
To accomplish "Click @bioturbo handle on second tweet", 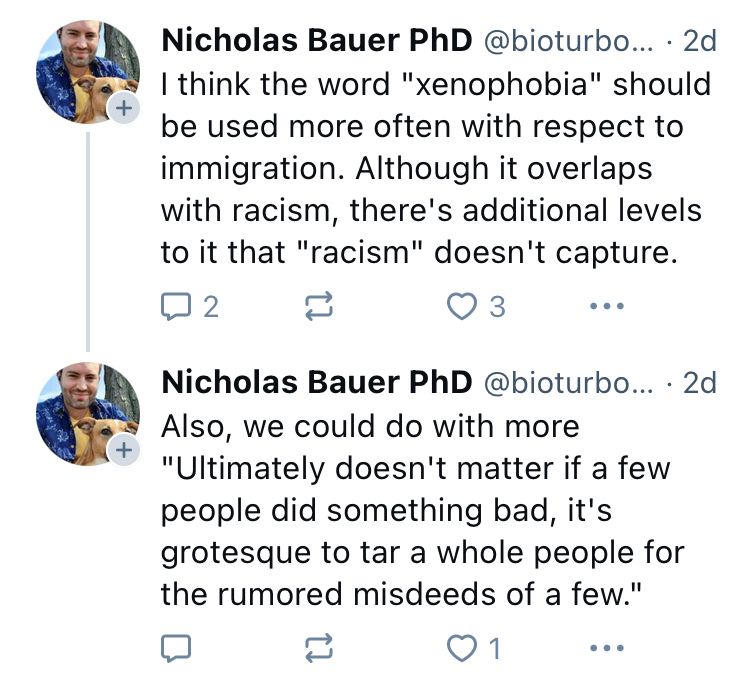I will (569, 383).
